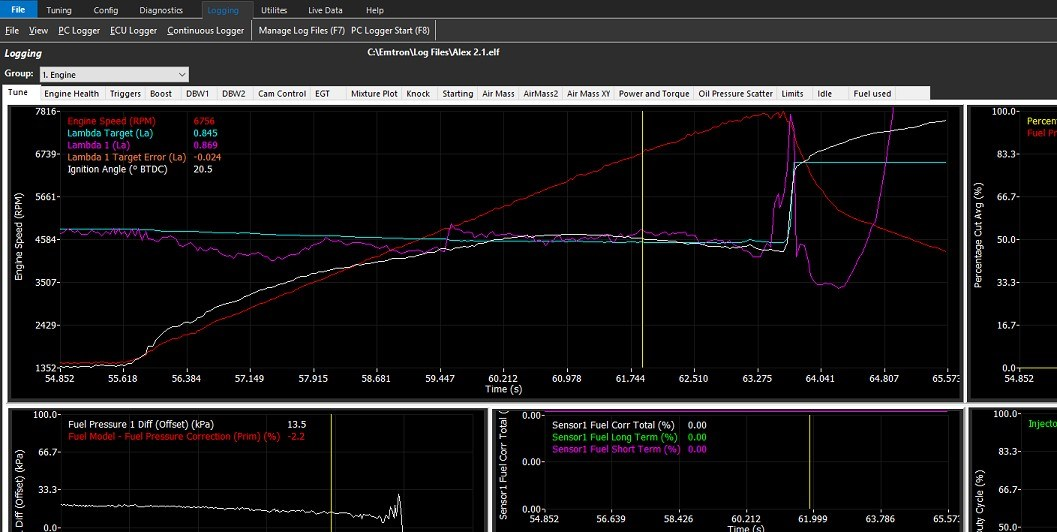Click the 20.5 ignition angle value
The image size is (1057, 532).
pyautogui.click(x=202, y=169)
